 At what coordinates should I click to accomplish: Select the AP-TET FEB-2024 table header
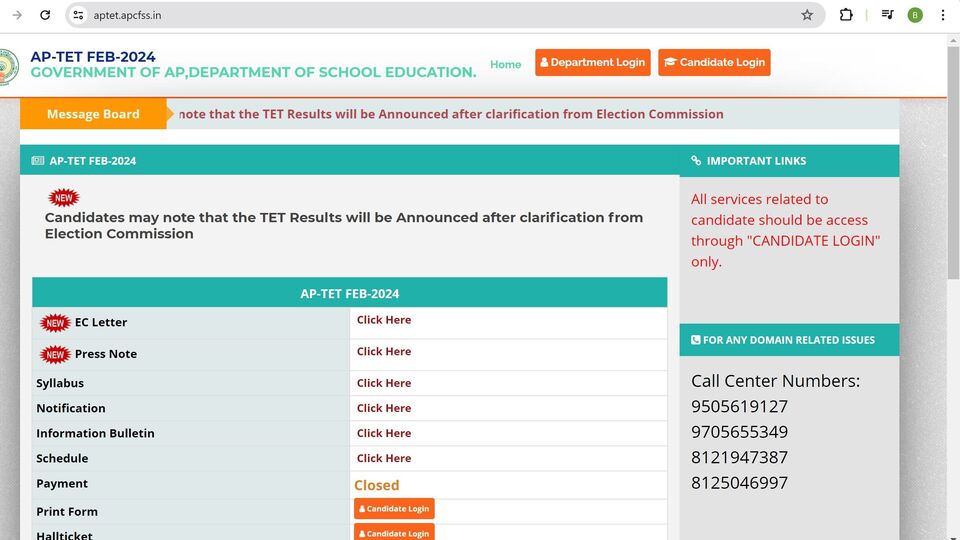coord(350,293)
